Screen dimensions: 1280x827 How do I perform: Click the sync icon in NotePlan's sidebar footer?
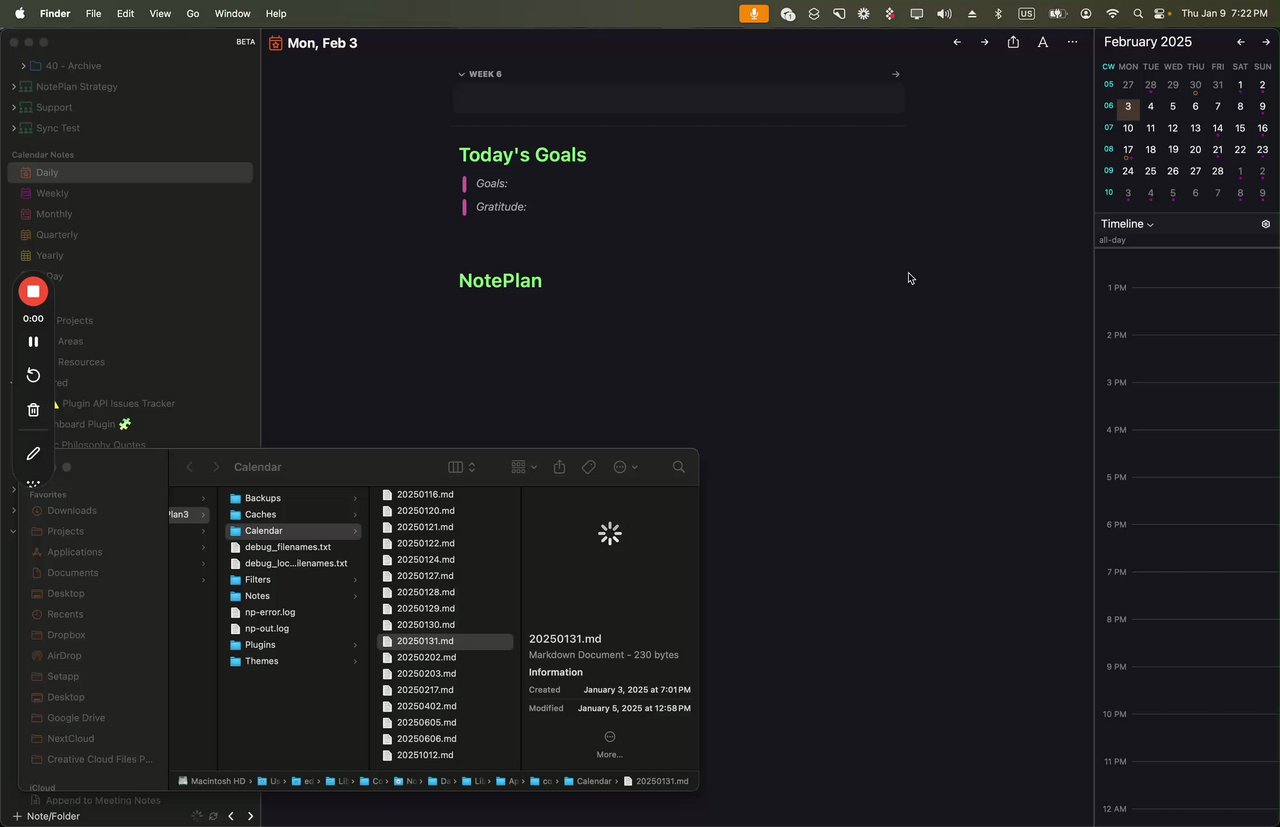tap(213, 816)
